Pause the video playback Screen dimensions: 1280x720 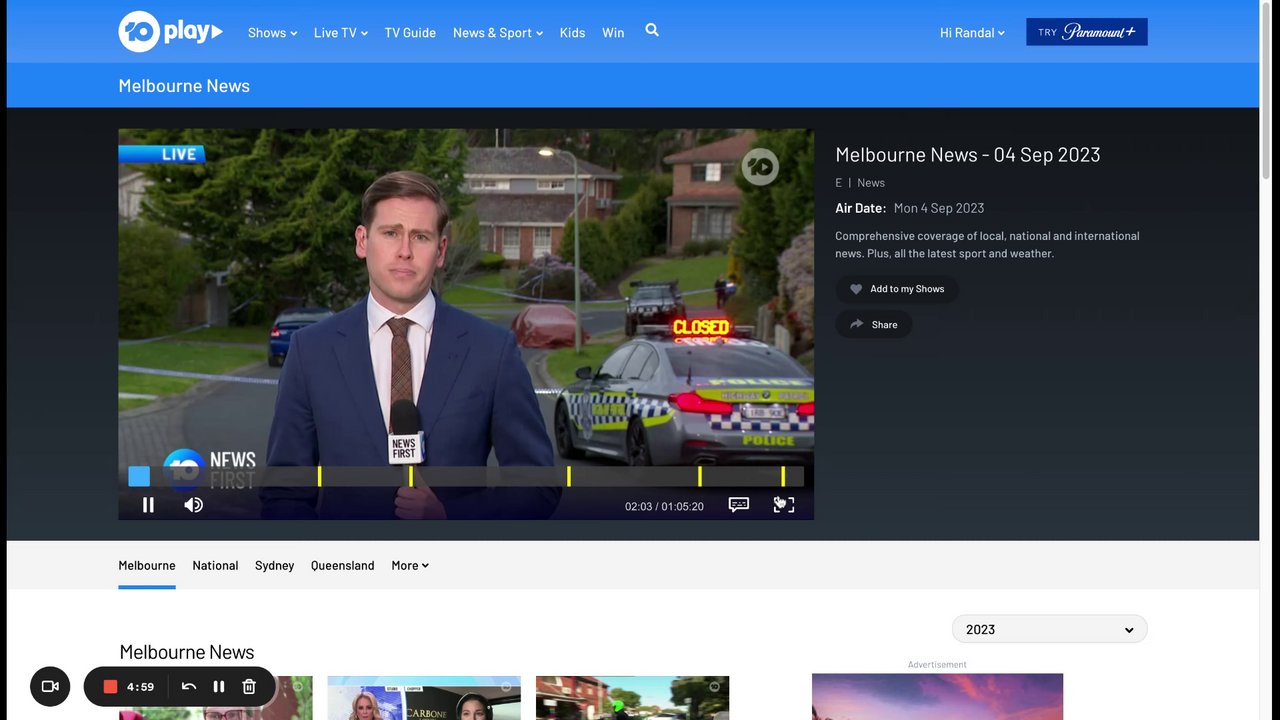pos(148,505)
